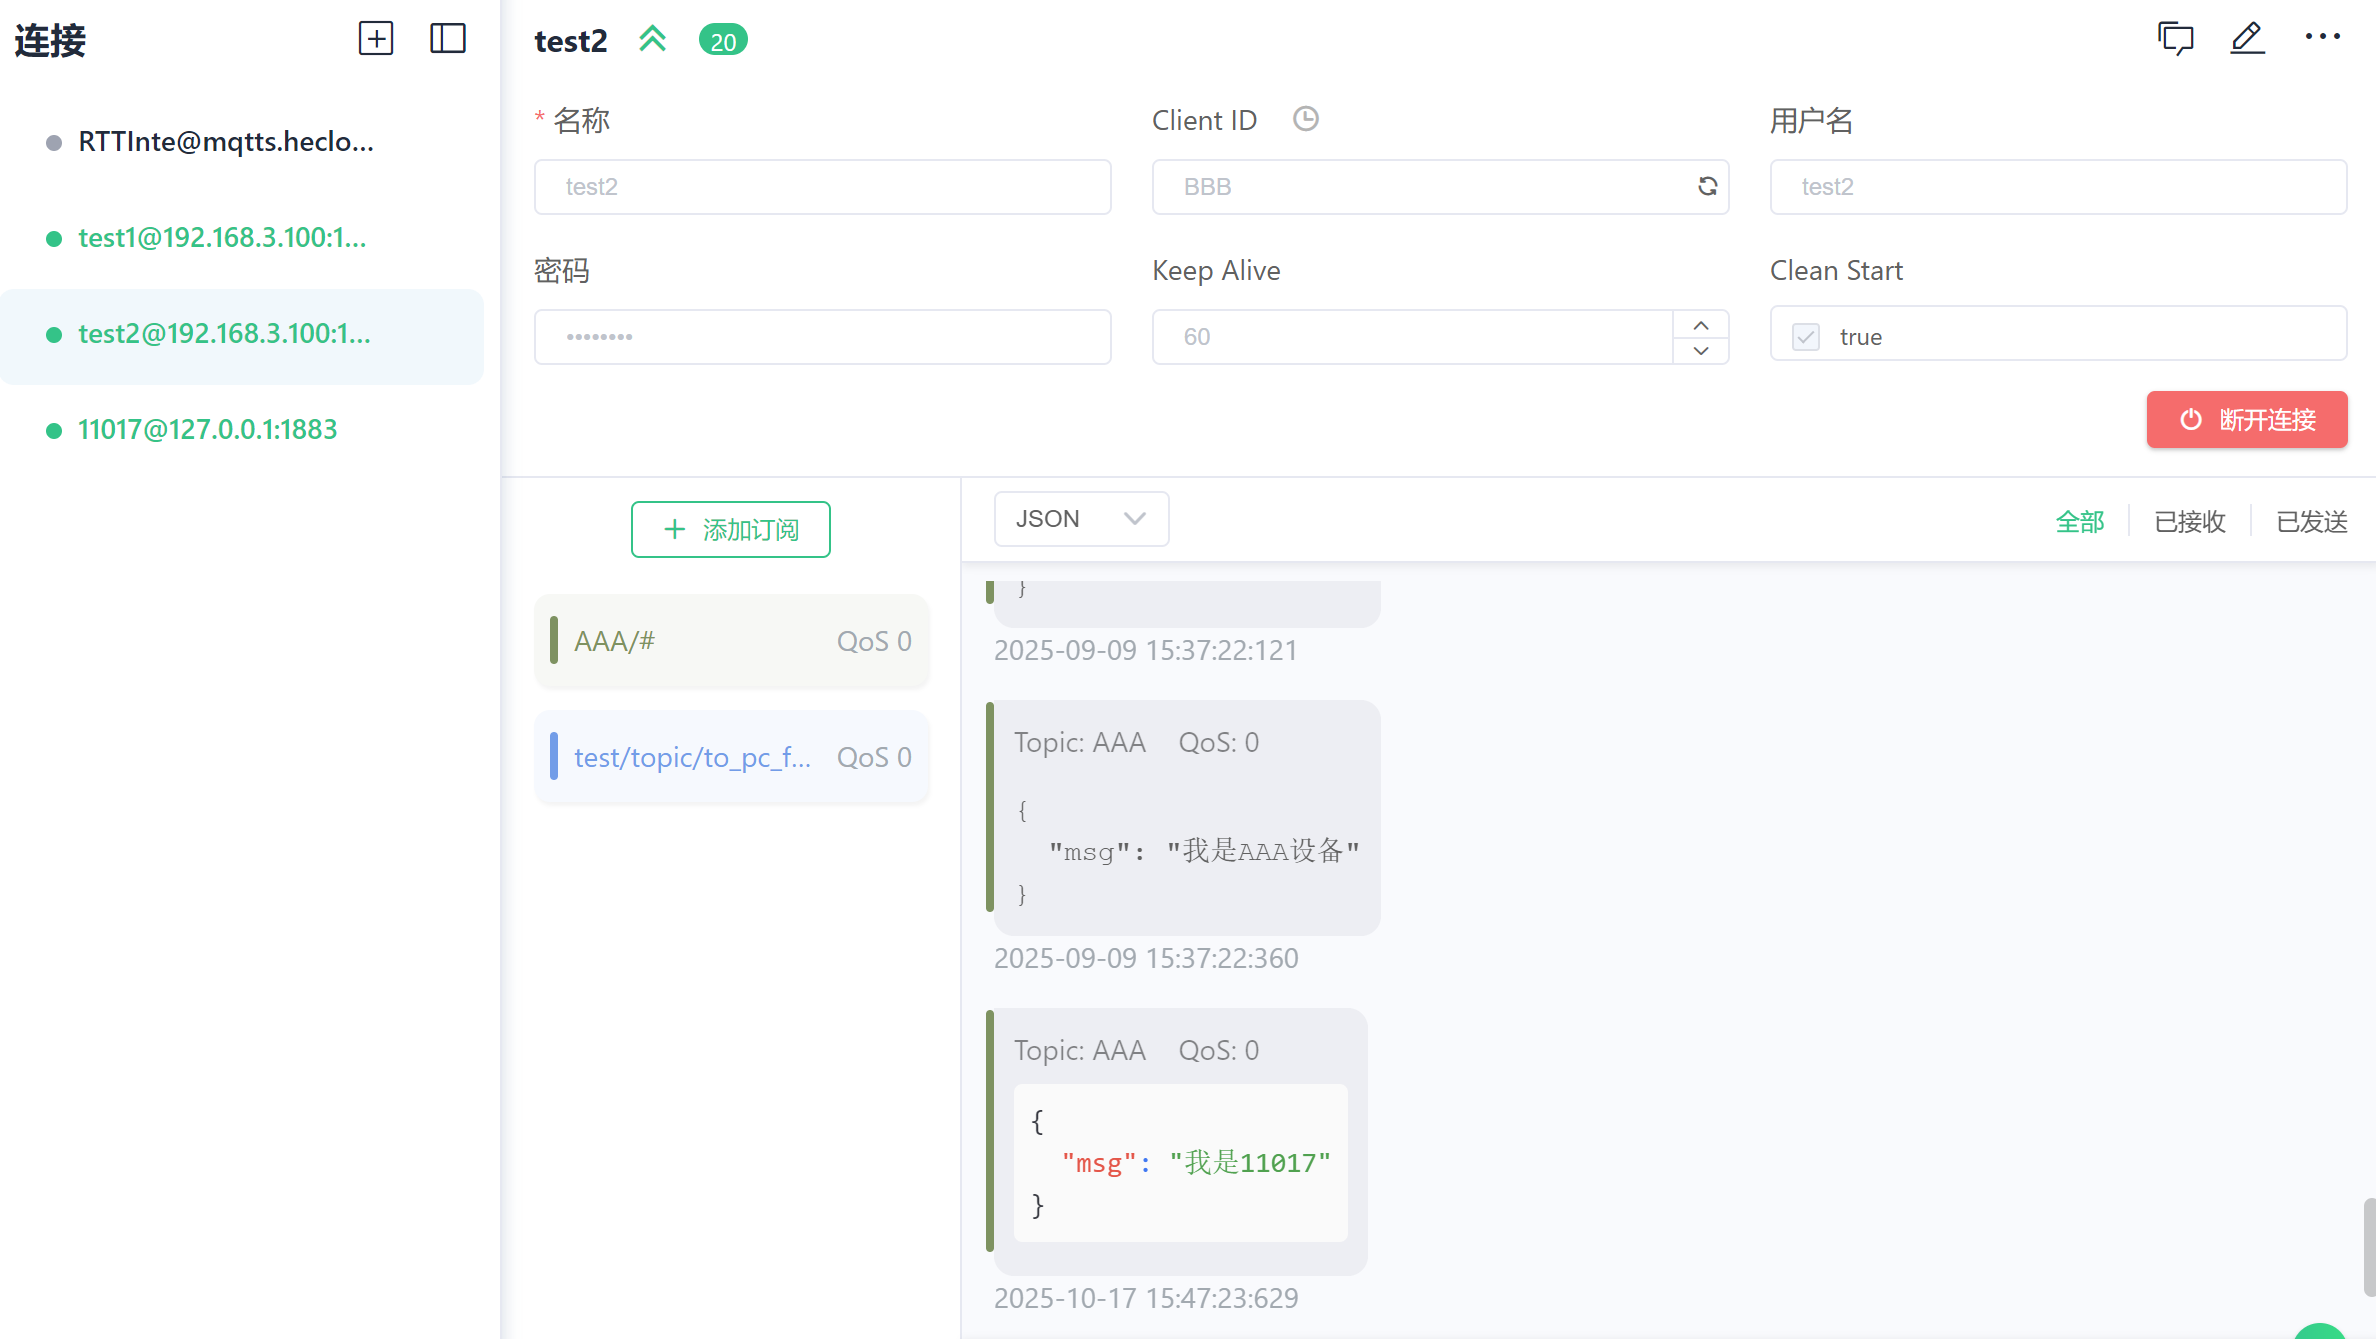Switch to the 已发送 messages tab
This screenshot has width=2376, height=1339.
click(x=2311, y=521)
